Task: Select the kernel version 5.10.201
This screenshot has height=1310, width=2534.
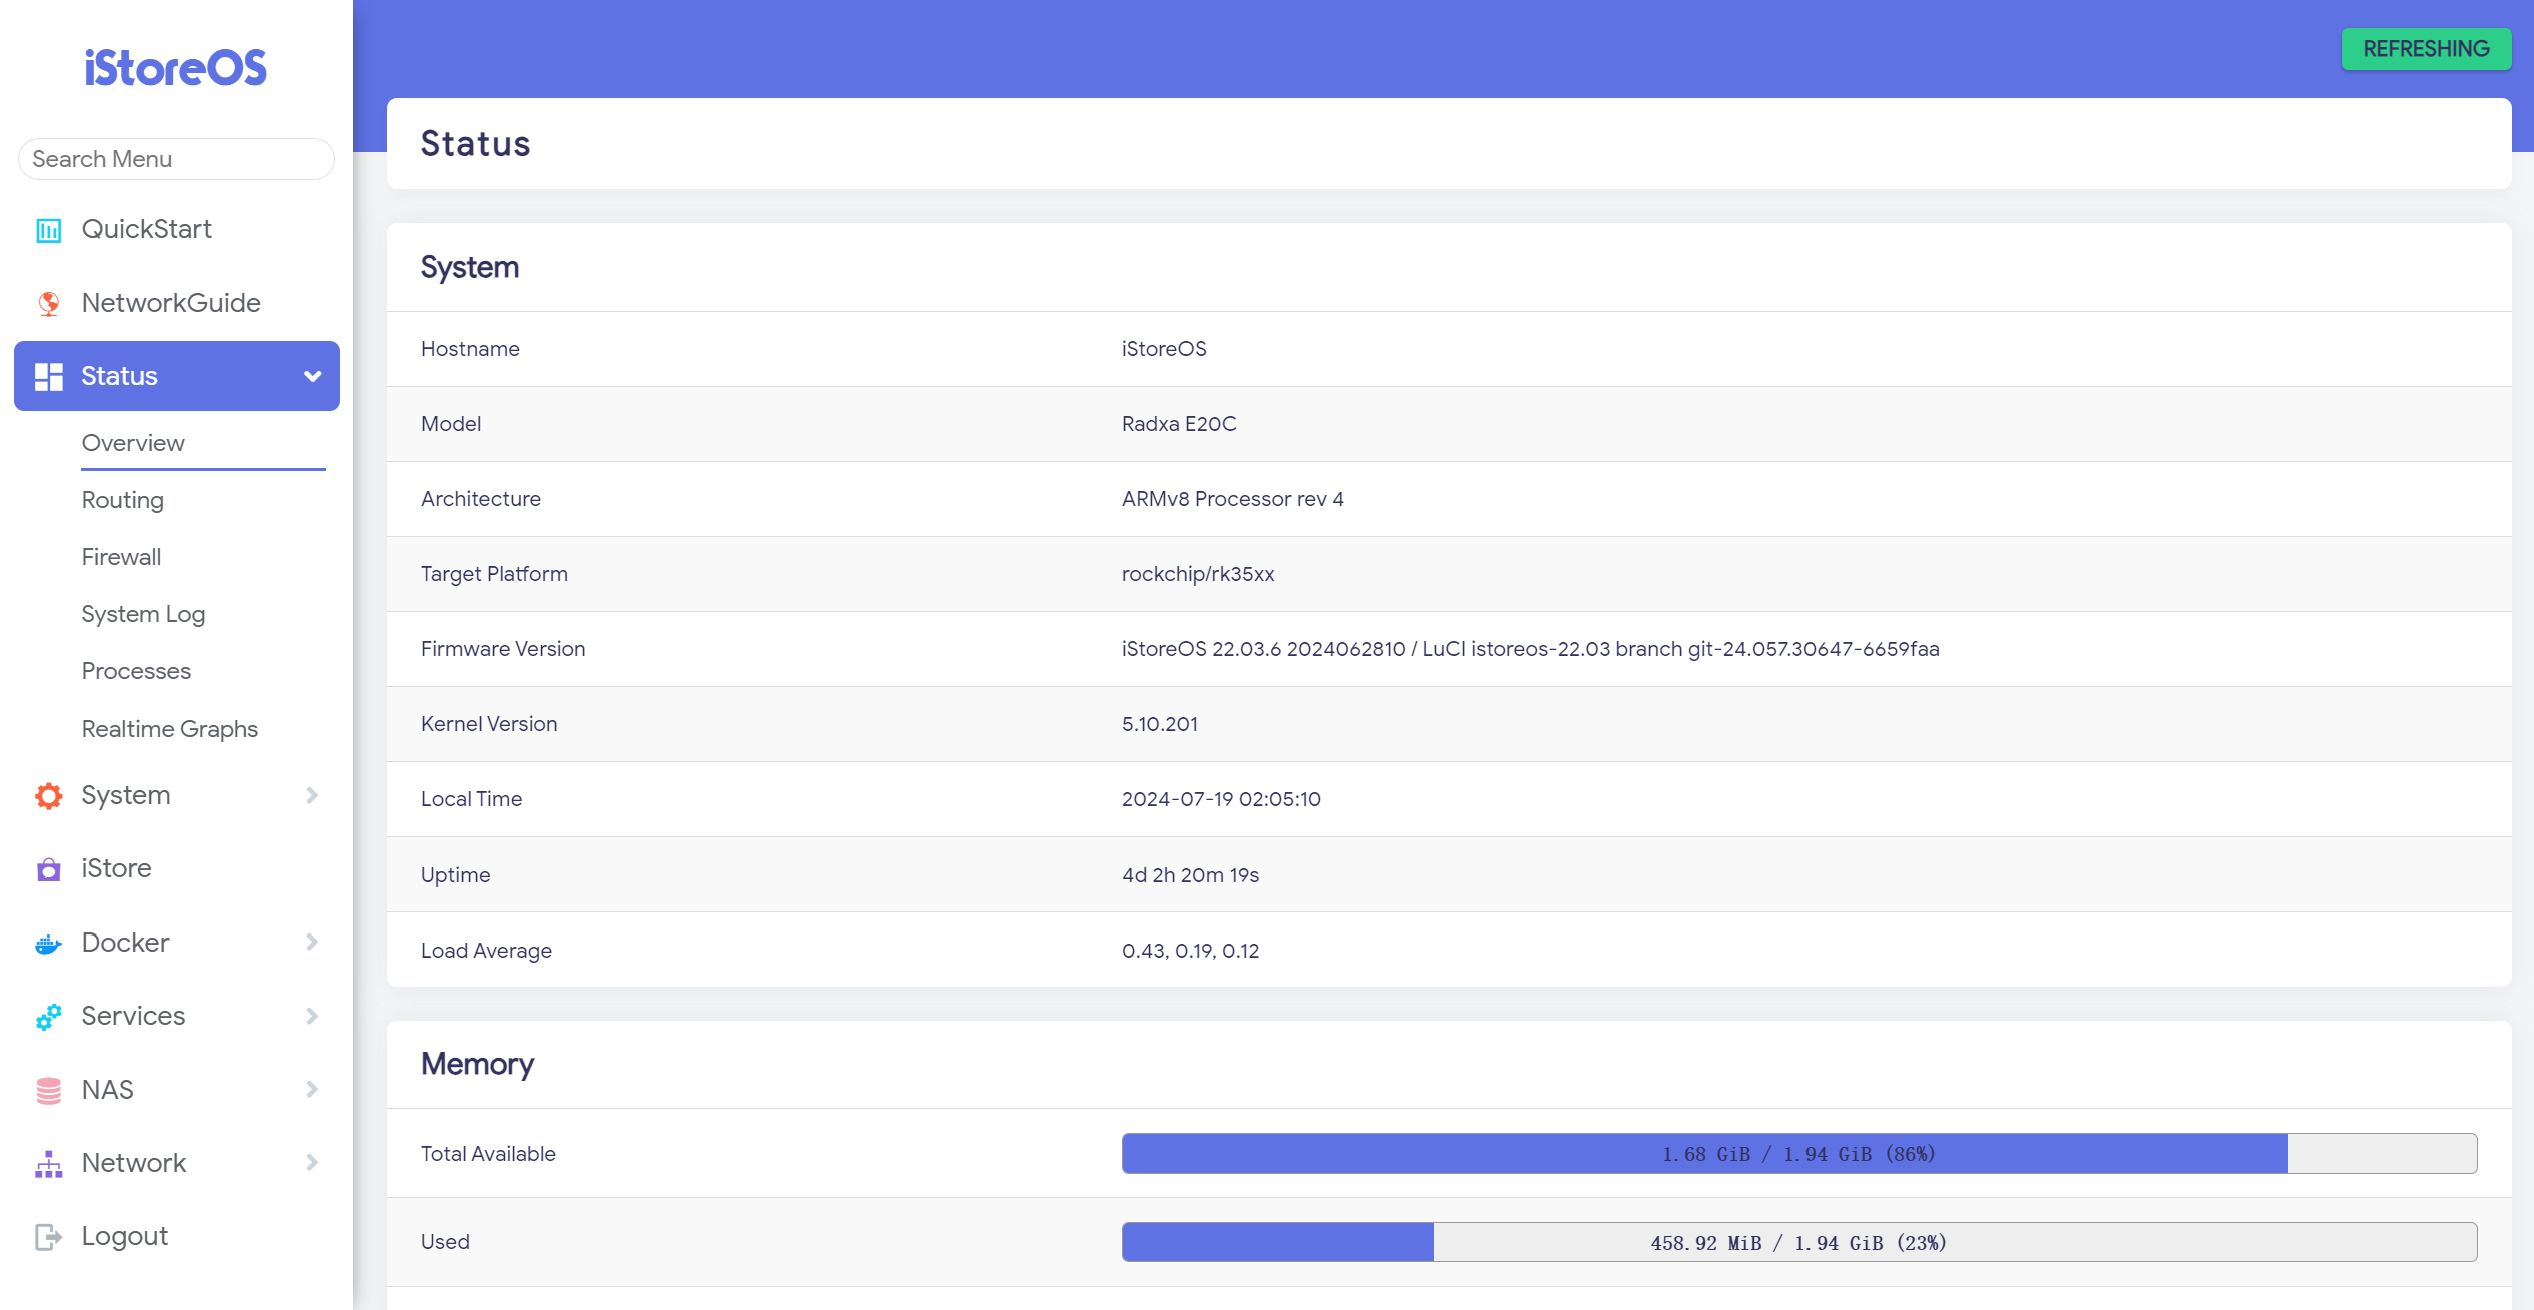Action: pos(1160,724)
